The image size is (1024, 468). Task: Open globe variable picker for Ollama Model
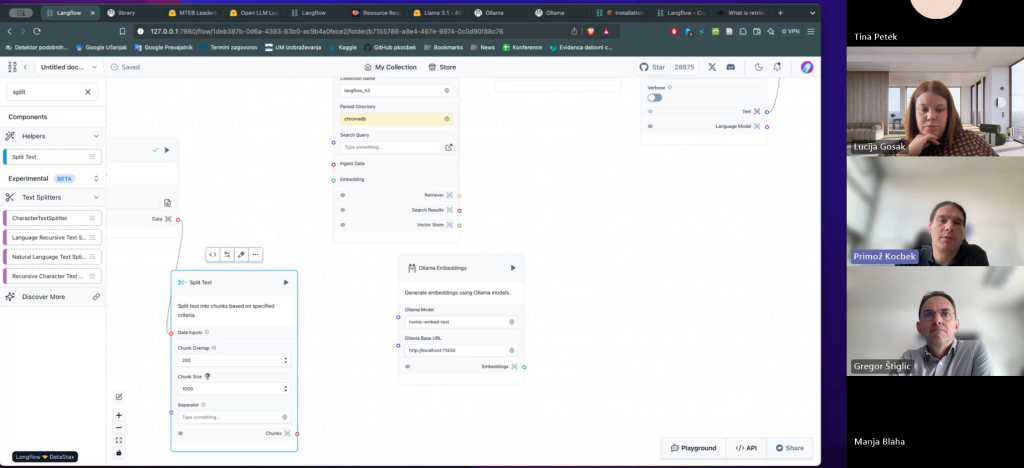coord(512,322)
